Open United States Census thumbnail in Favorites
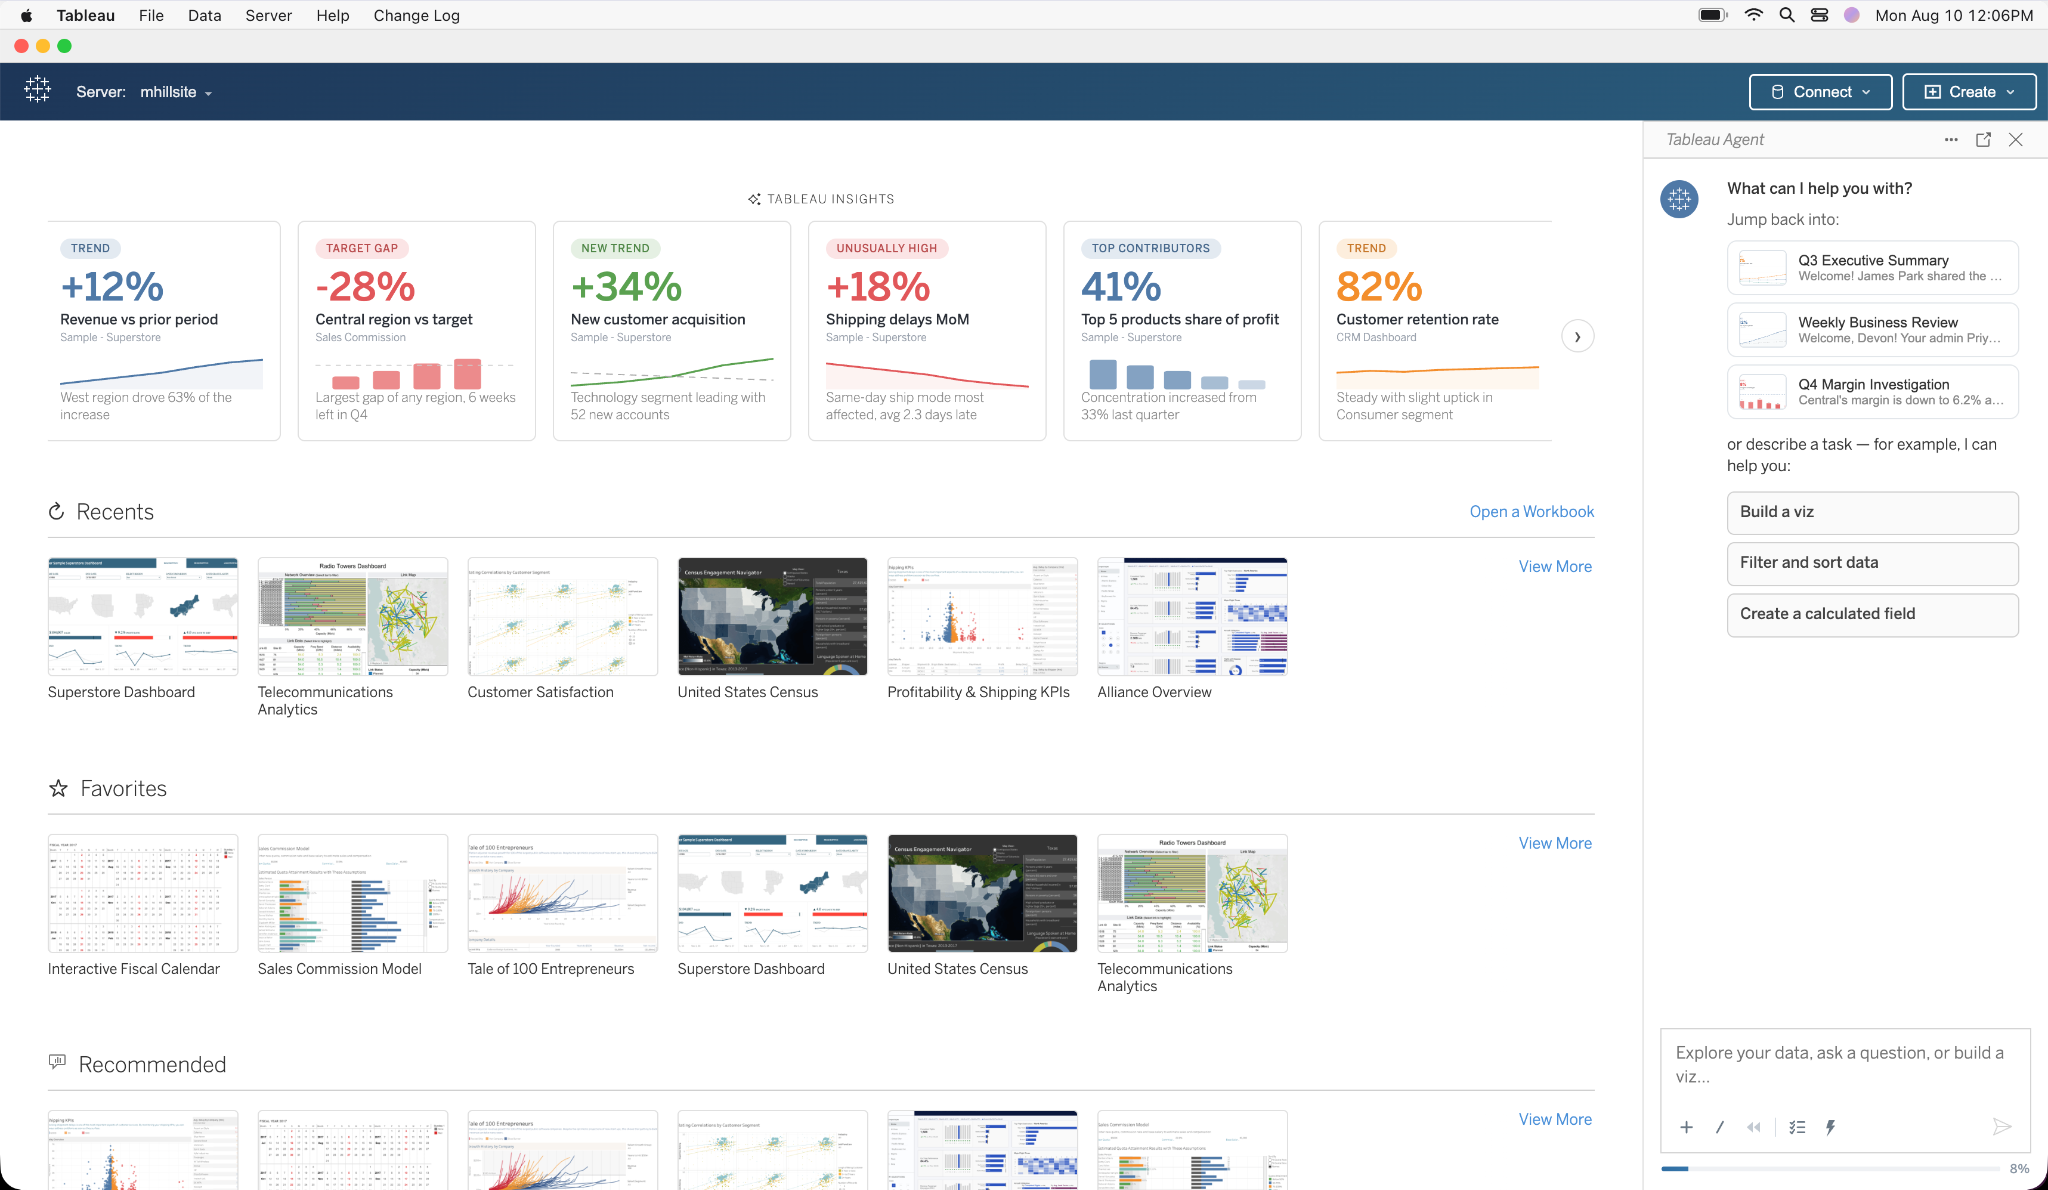Viewport: 2048px width, 1190px height. [983, 893]
